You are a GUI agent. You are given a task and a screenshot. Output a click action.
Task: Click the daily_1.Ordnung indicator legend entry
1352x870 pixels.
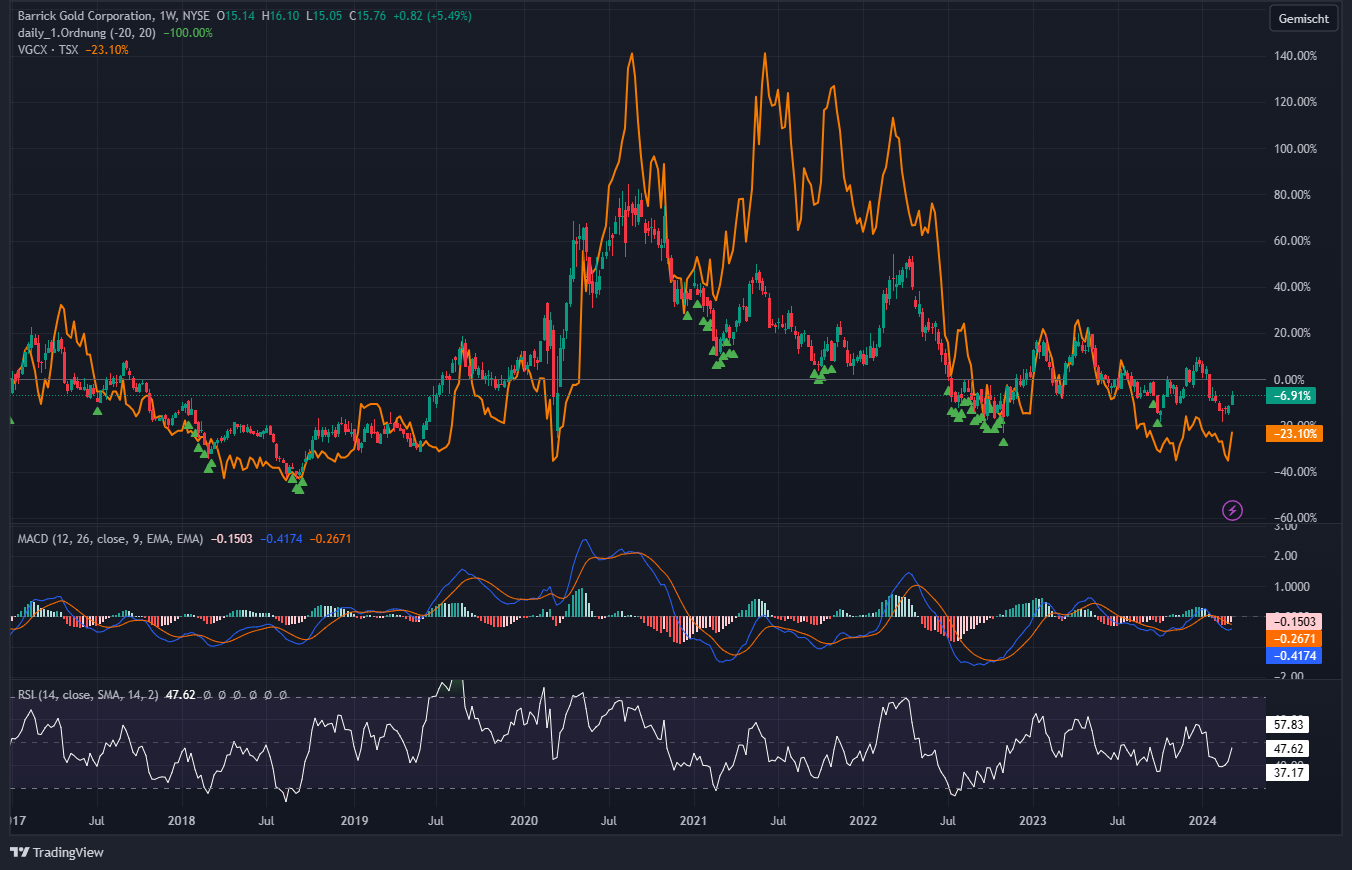tap(60, 32)
